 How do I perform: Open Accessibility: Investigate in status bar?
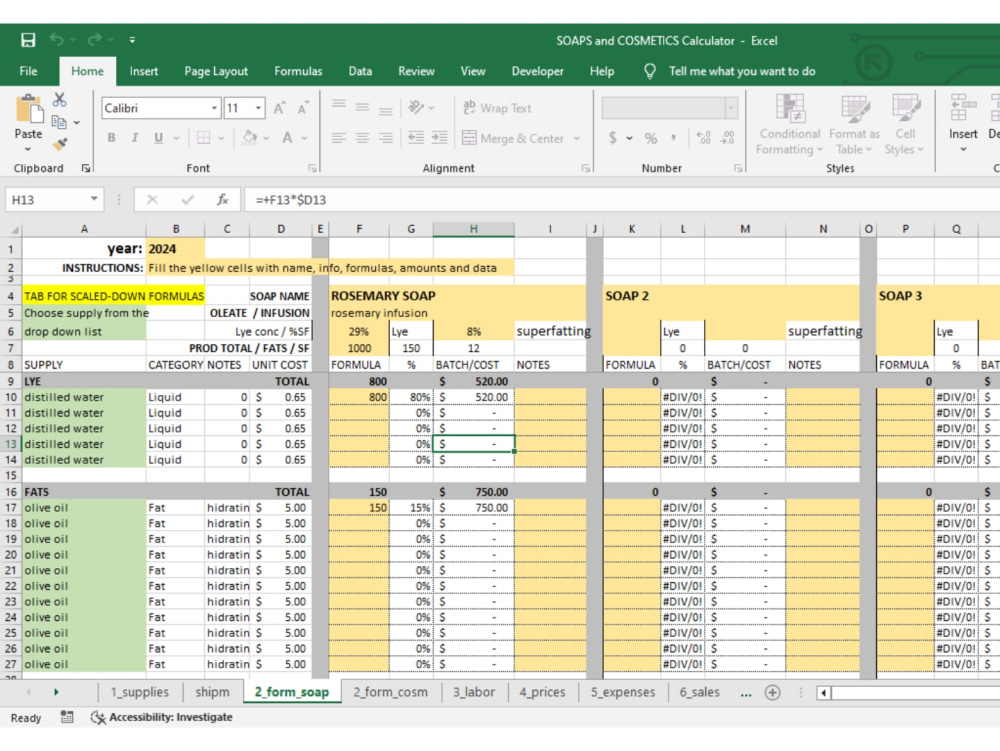(x=162, y=717)
